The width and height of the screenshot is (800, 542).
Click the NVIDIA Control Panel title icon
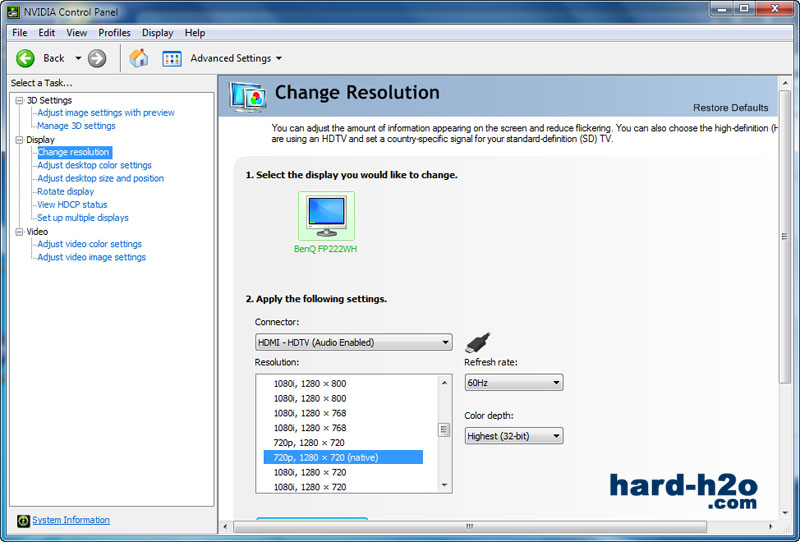pos(13,11)
